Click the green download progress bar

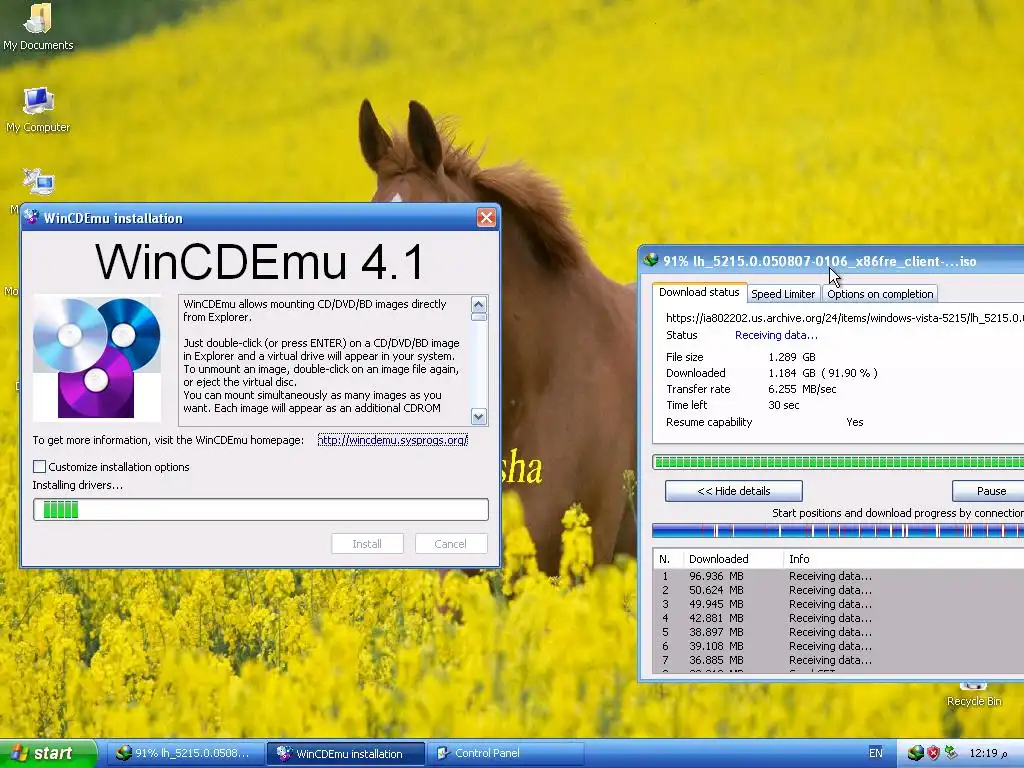coord(839,462)
